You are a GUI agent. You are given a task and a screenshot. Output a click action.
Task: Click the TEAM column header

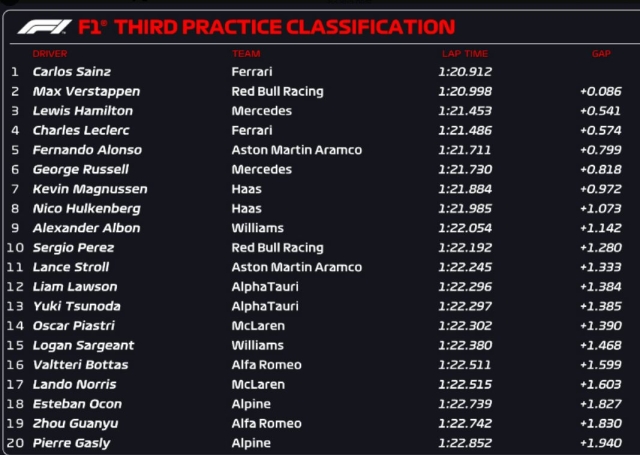246,53
